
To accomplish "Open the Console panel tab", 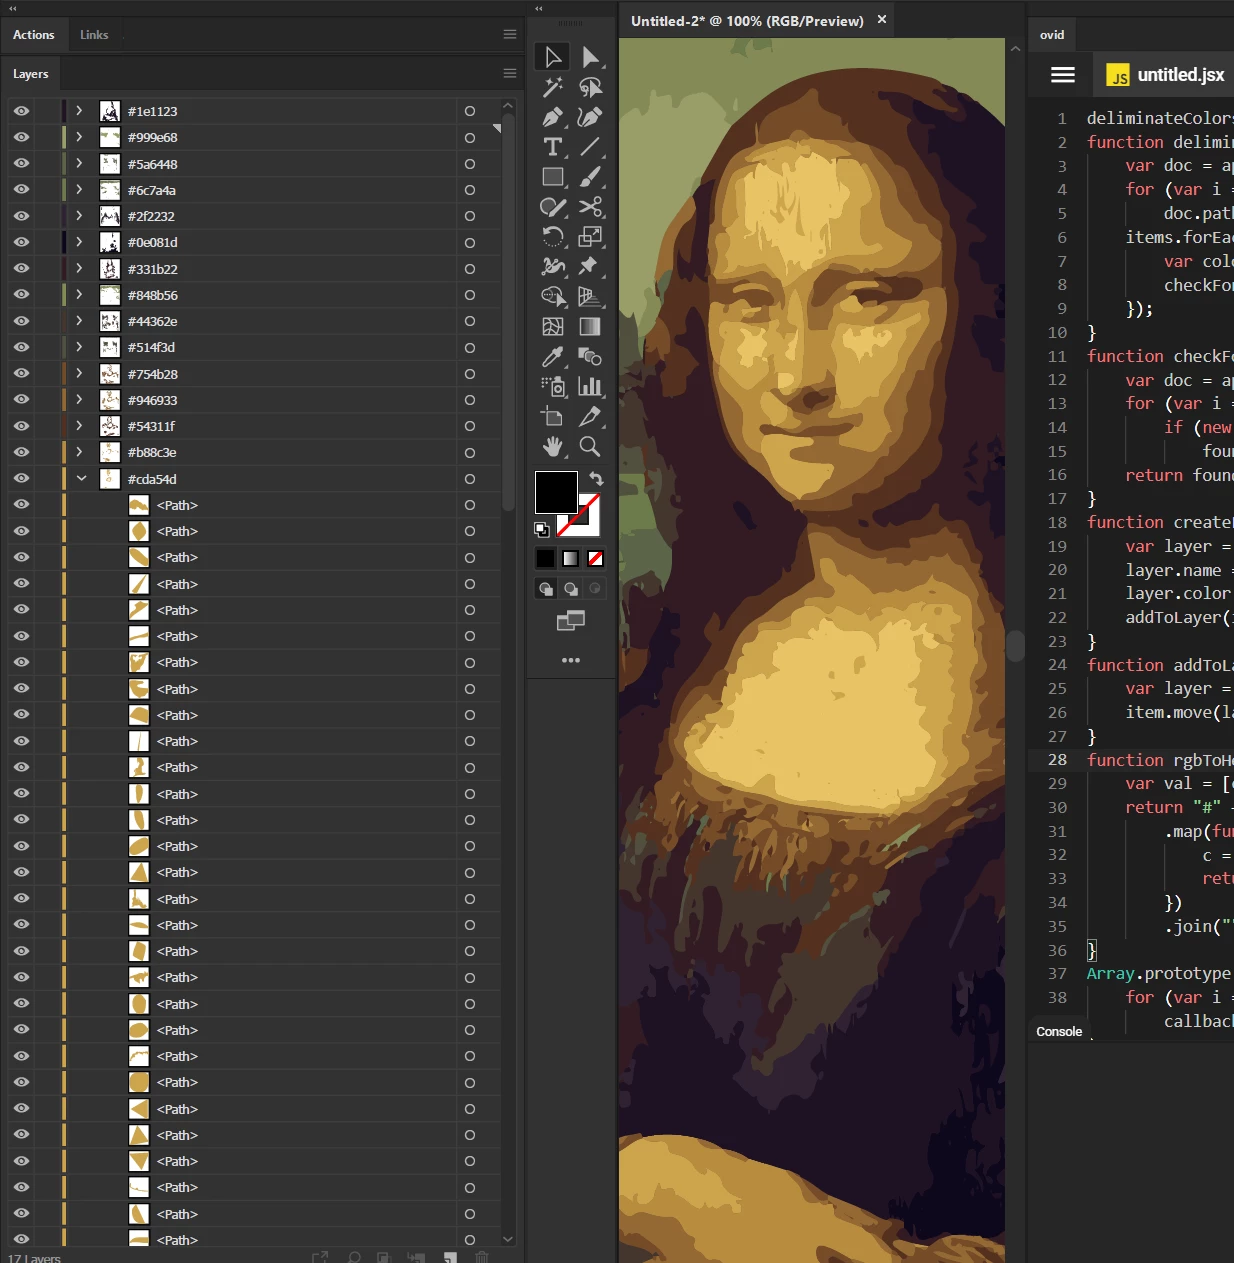I will click(1059, 1031).
